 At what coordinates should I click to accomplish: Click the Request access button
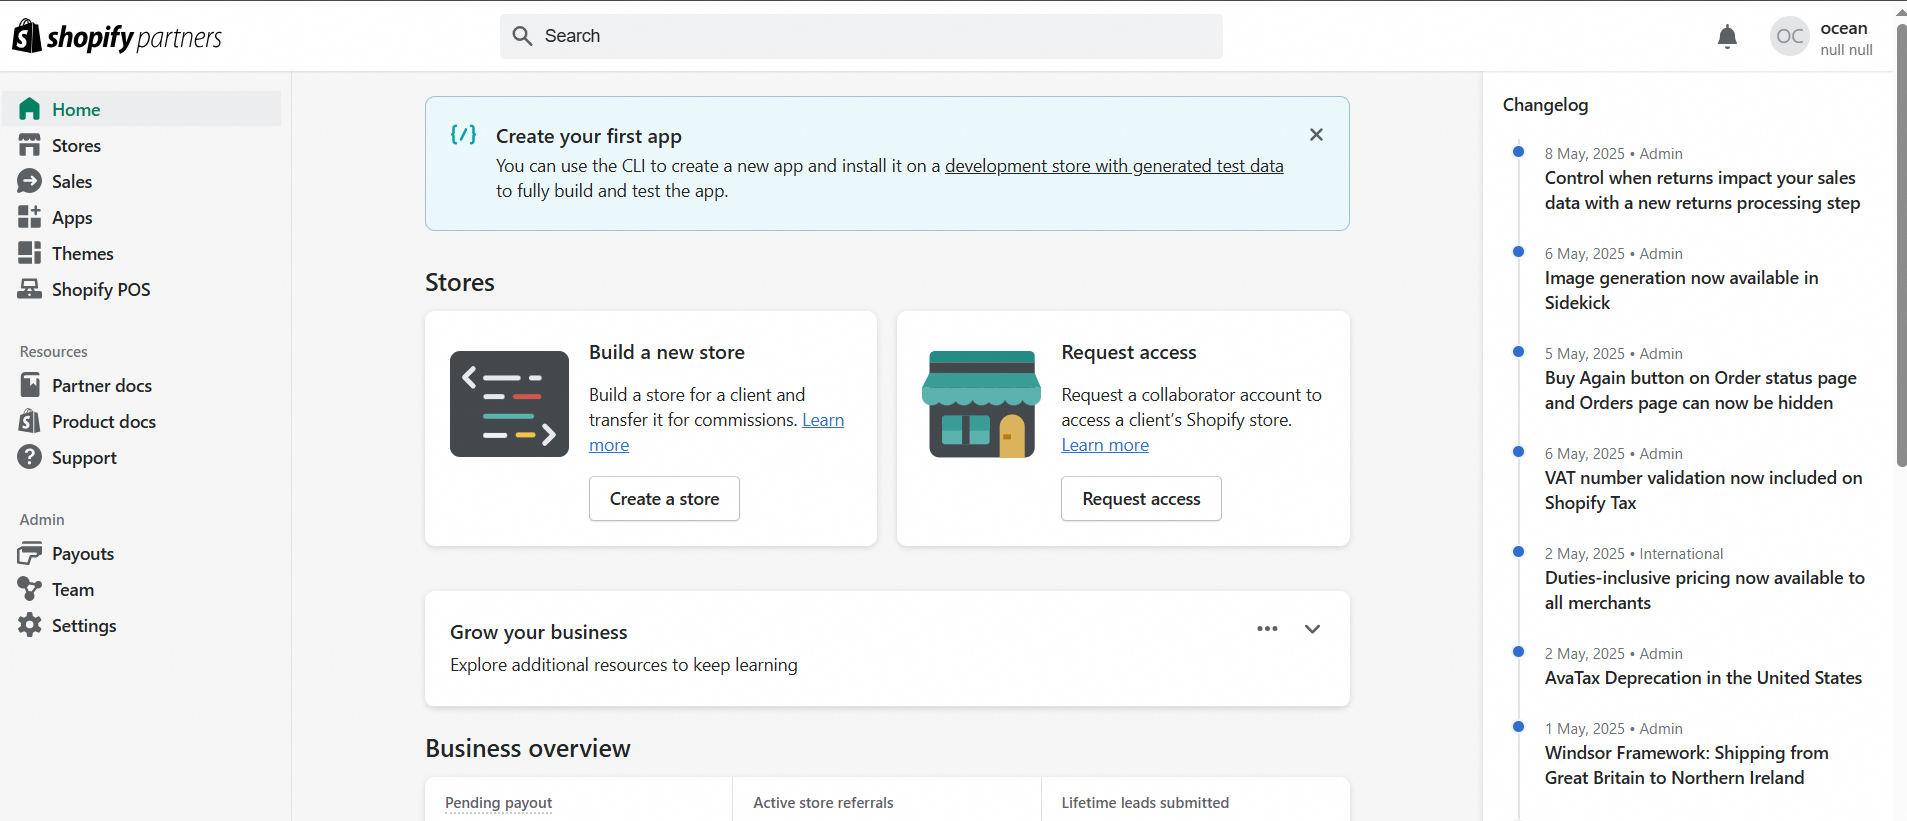coord(1141,498)
